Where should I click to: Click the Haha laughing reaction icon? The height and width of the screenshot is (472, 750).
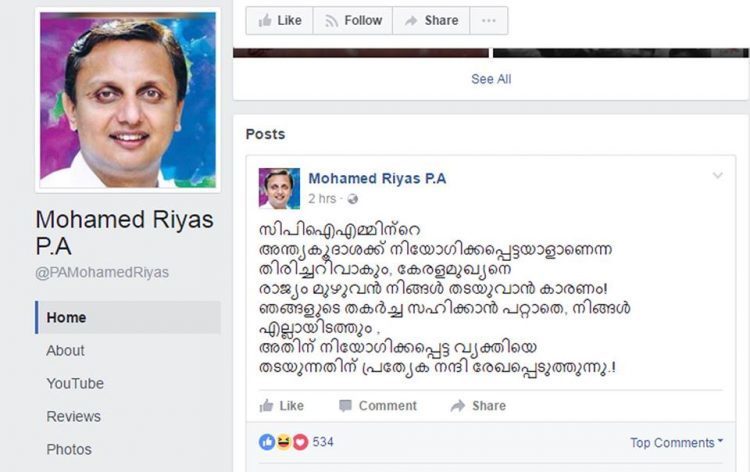tap(284, 442)
